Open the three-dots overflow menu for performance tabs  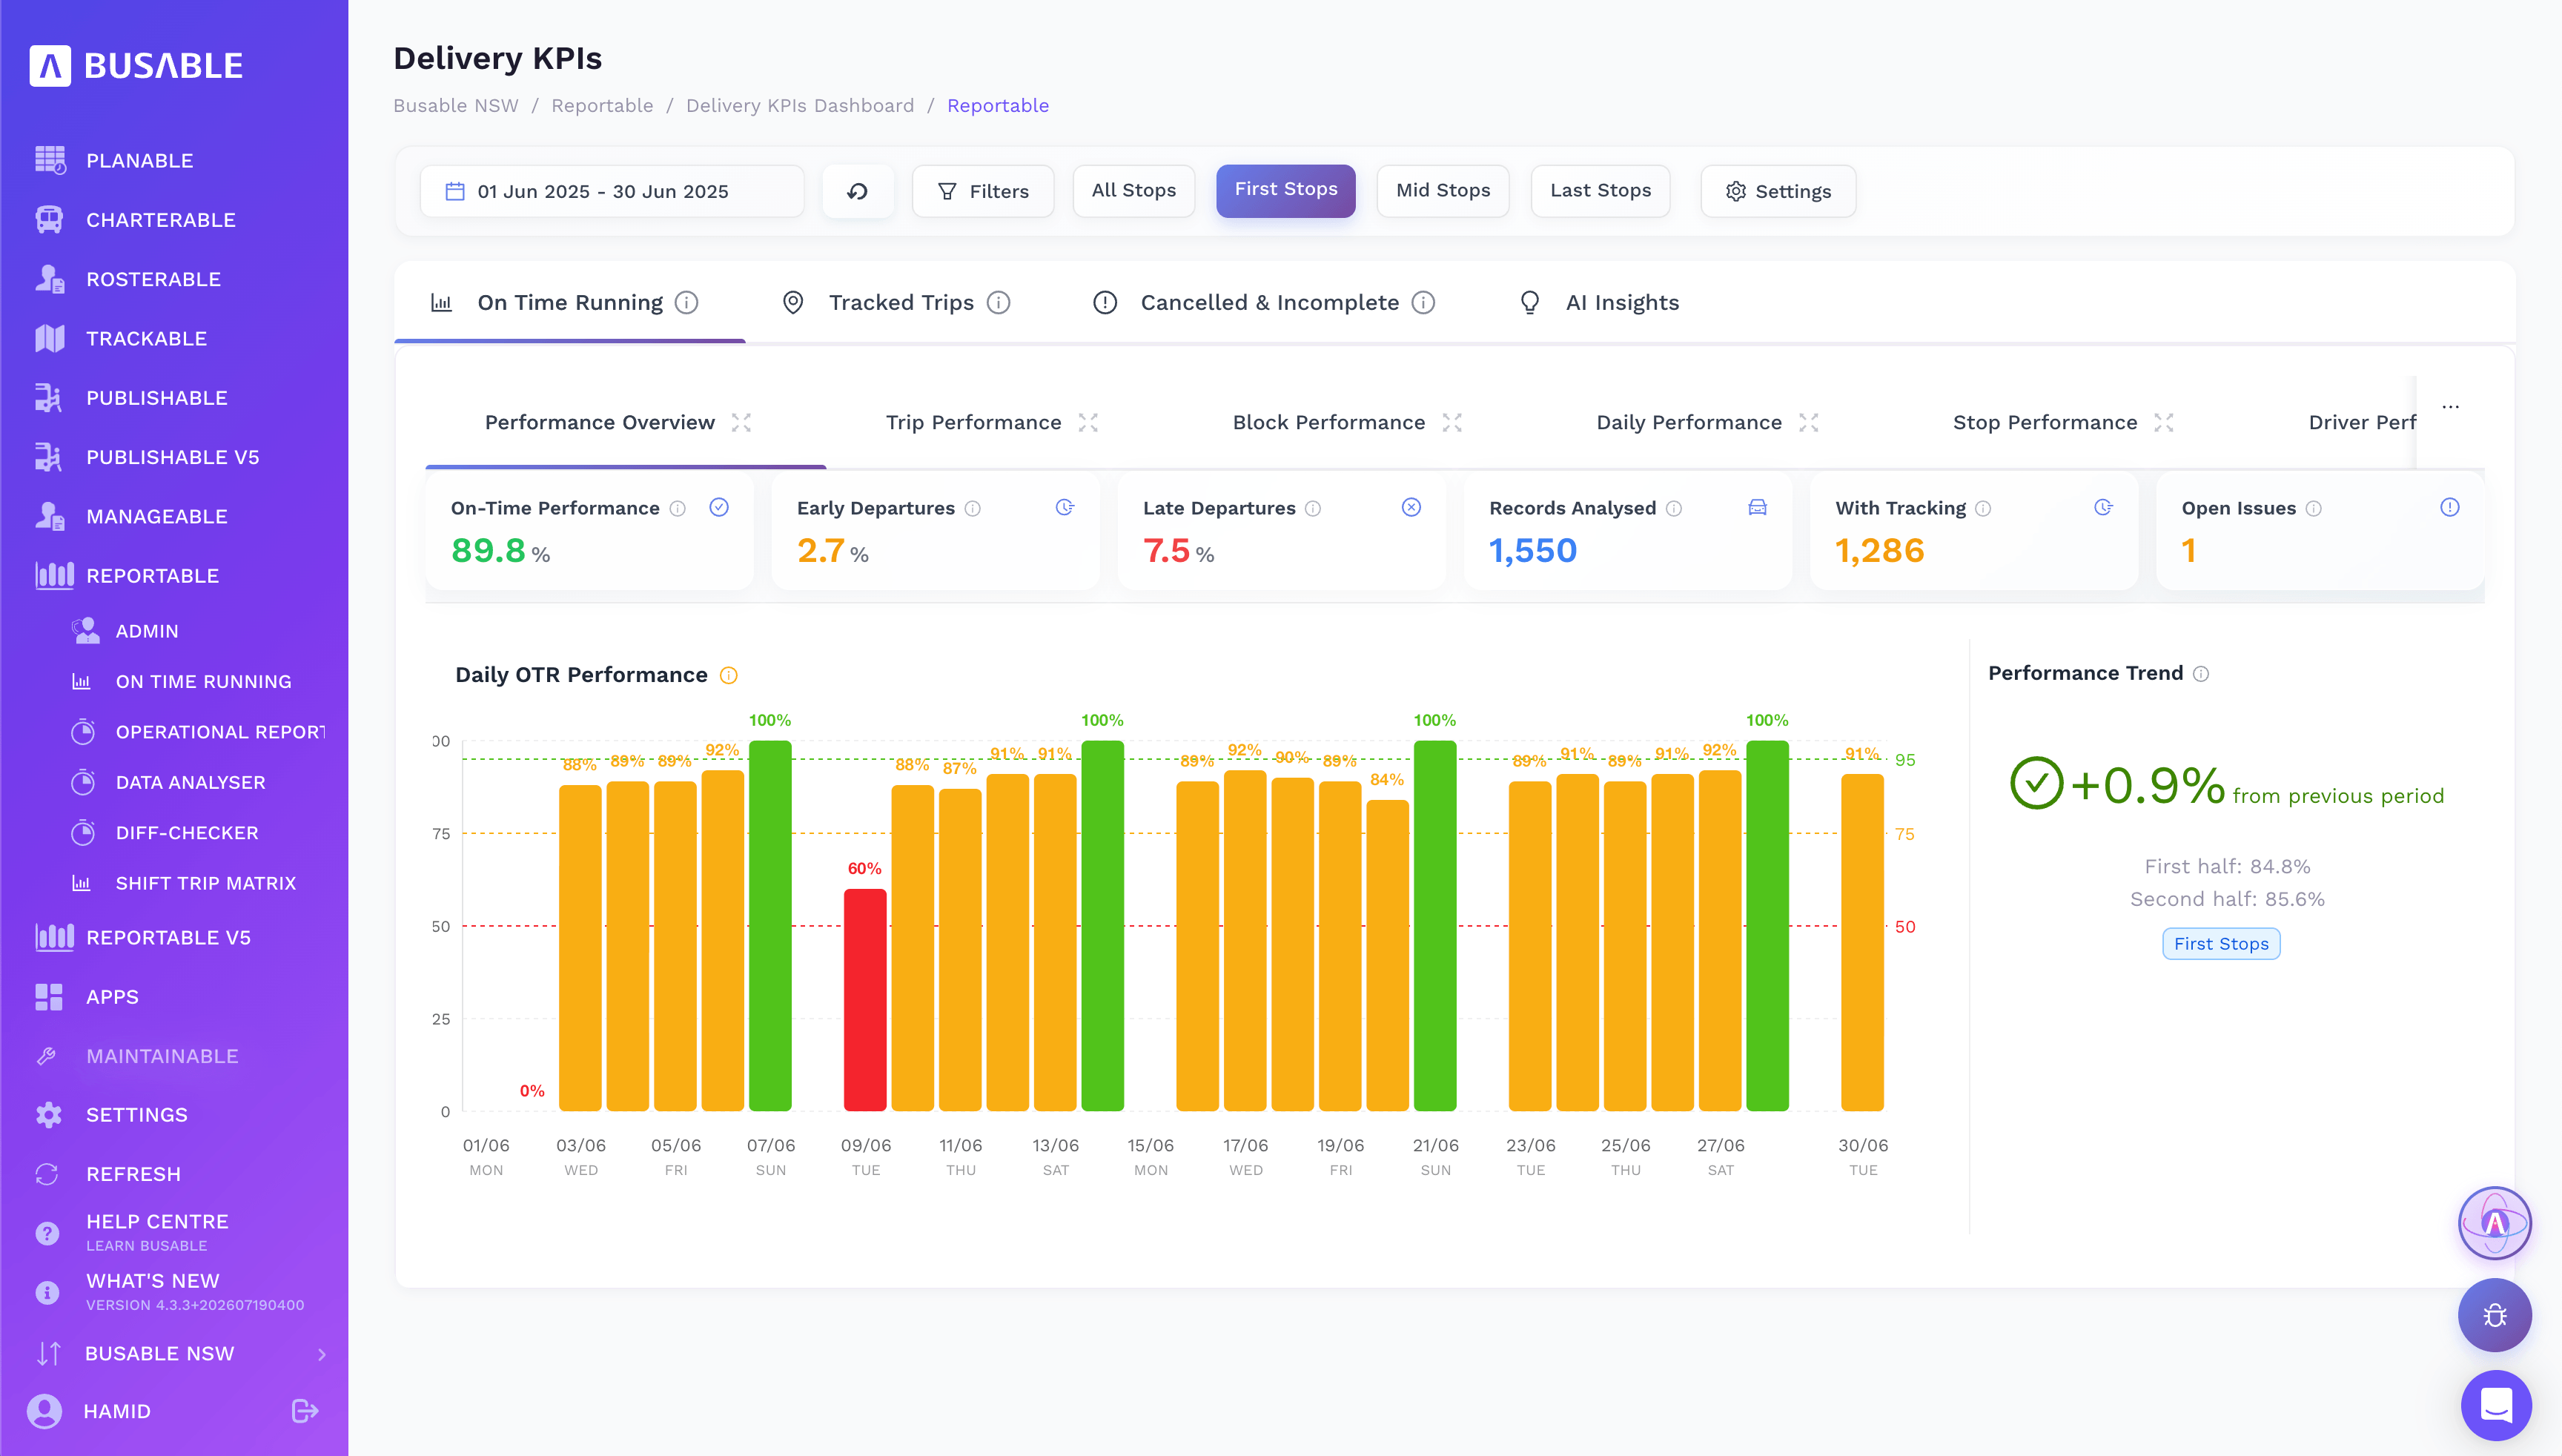2450,407
